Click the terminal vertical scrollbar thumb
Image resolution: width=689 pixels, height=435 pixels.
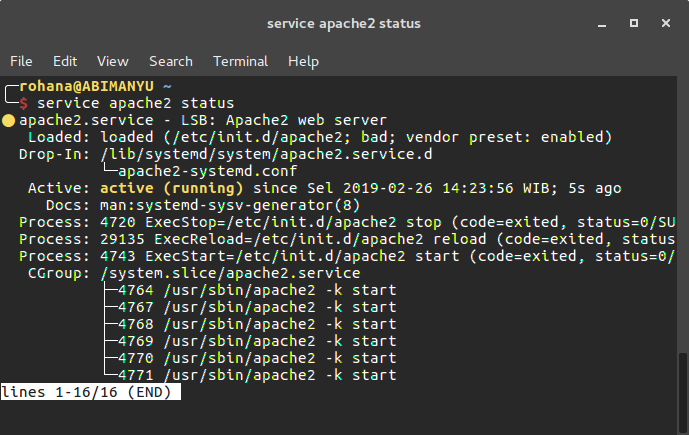click(682, 392)
